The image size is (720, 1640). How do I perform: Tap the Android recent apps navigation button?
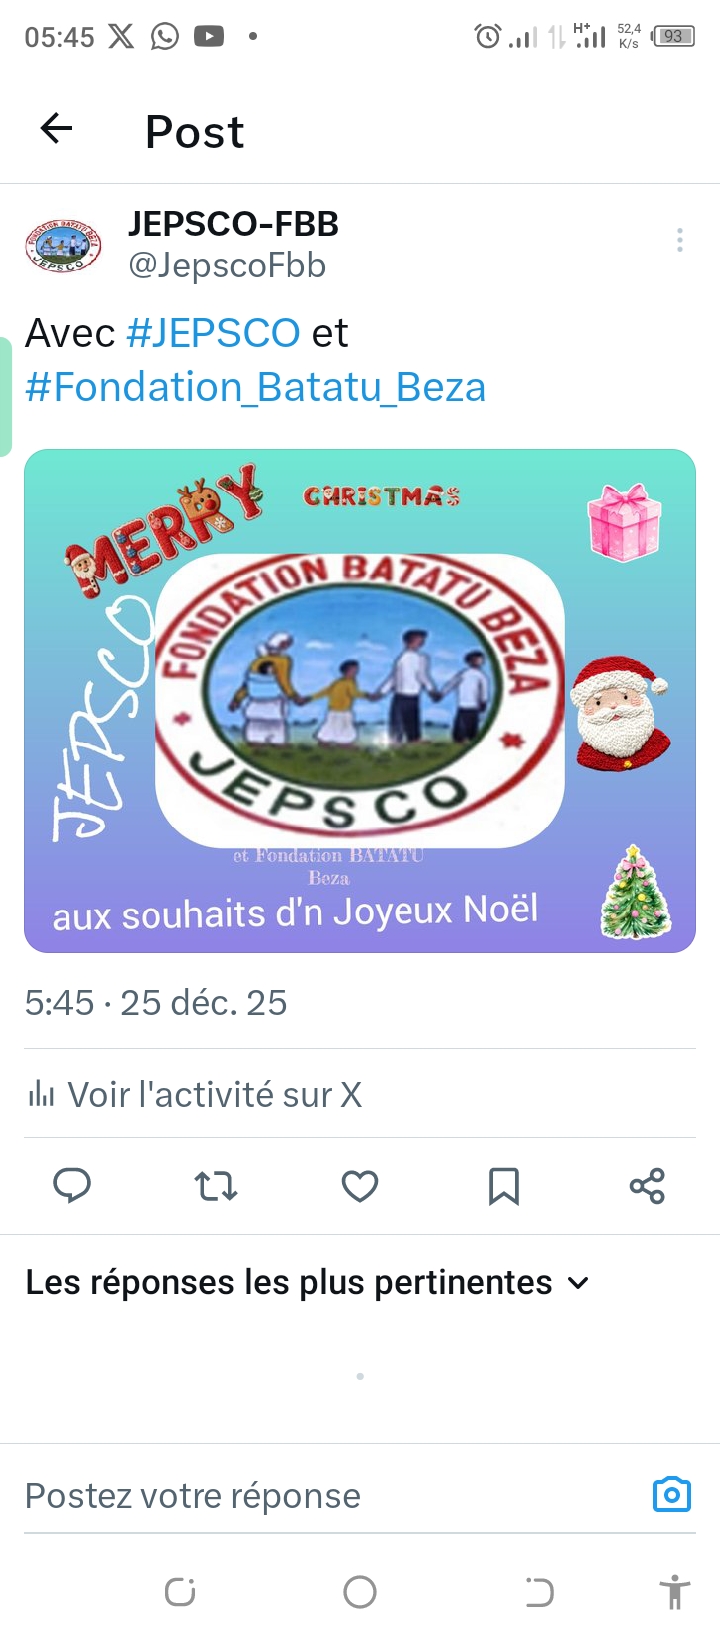pos(180,1592)
